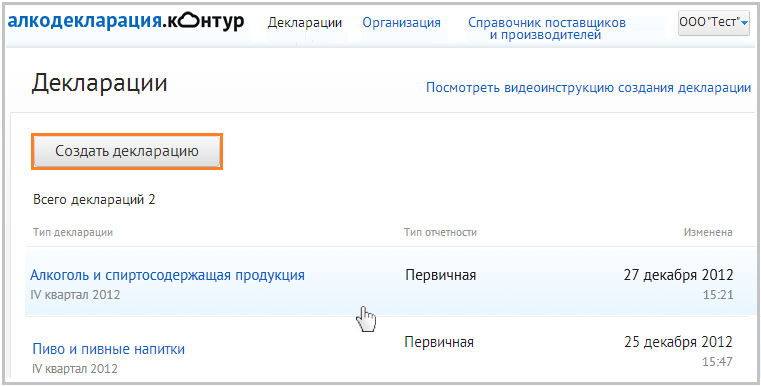Open the Посмотреть видеоинструкцию создания декларации link

pos(588,88)
